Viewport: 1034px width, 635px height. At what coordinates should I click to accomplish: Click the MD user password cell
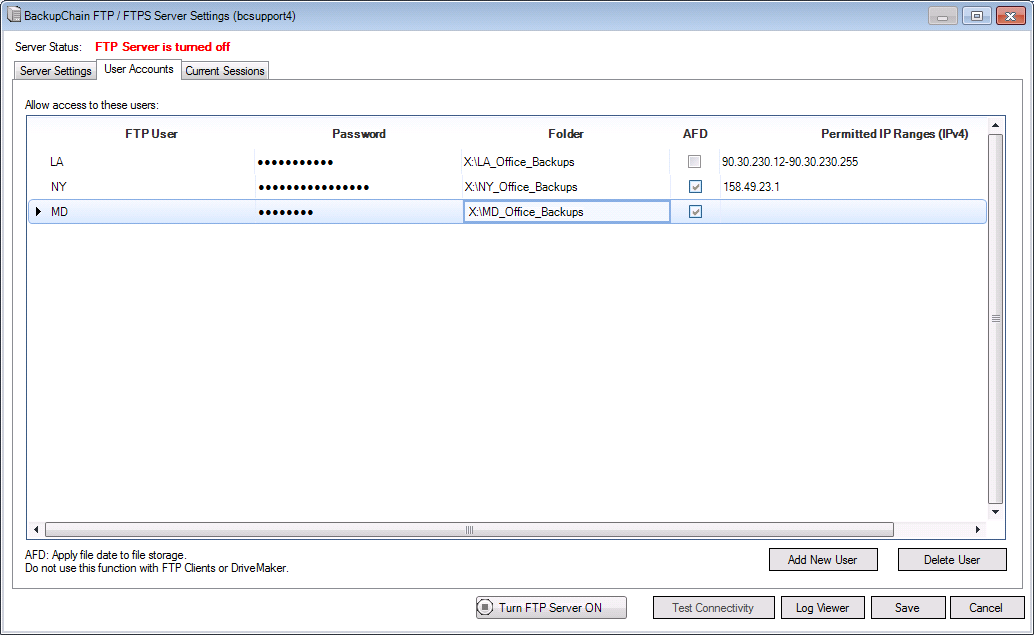pyautogui.click(x=359, y=212)
